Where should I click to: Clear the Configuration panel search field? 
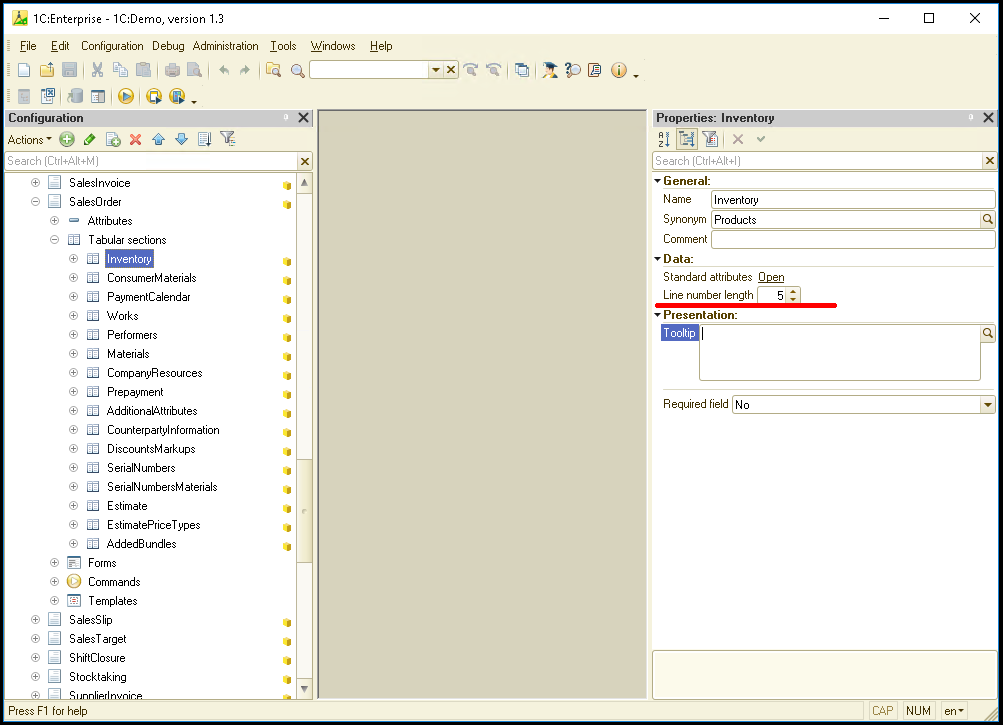tap(305, 161)
